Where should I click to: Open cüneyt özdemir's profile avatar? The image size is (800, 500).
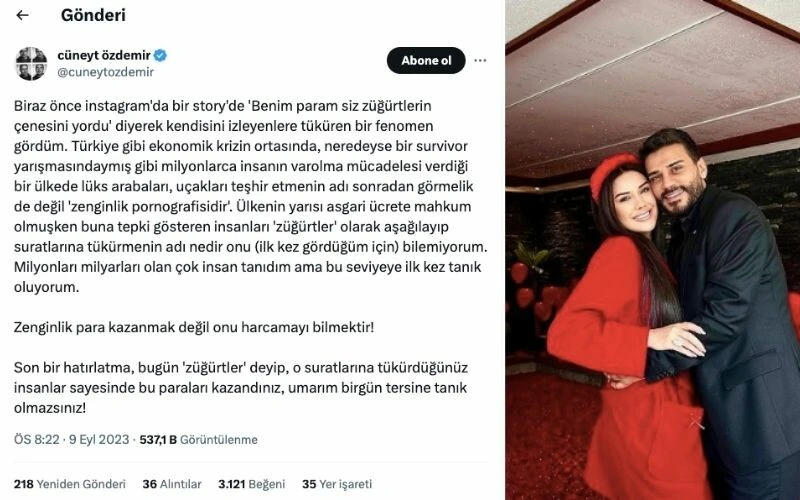(31, 64)
